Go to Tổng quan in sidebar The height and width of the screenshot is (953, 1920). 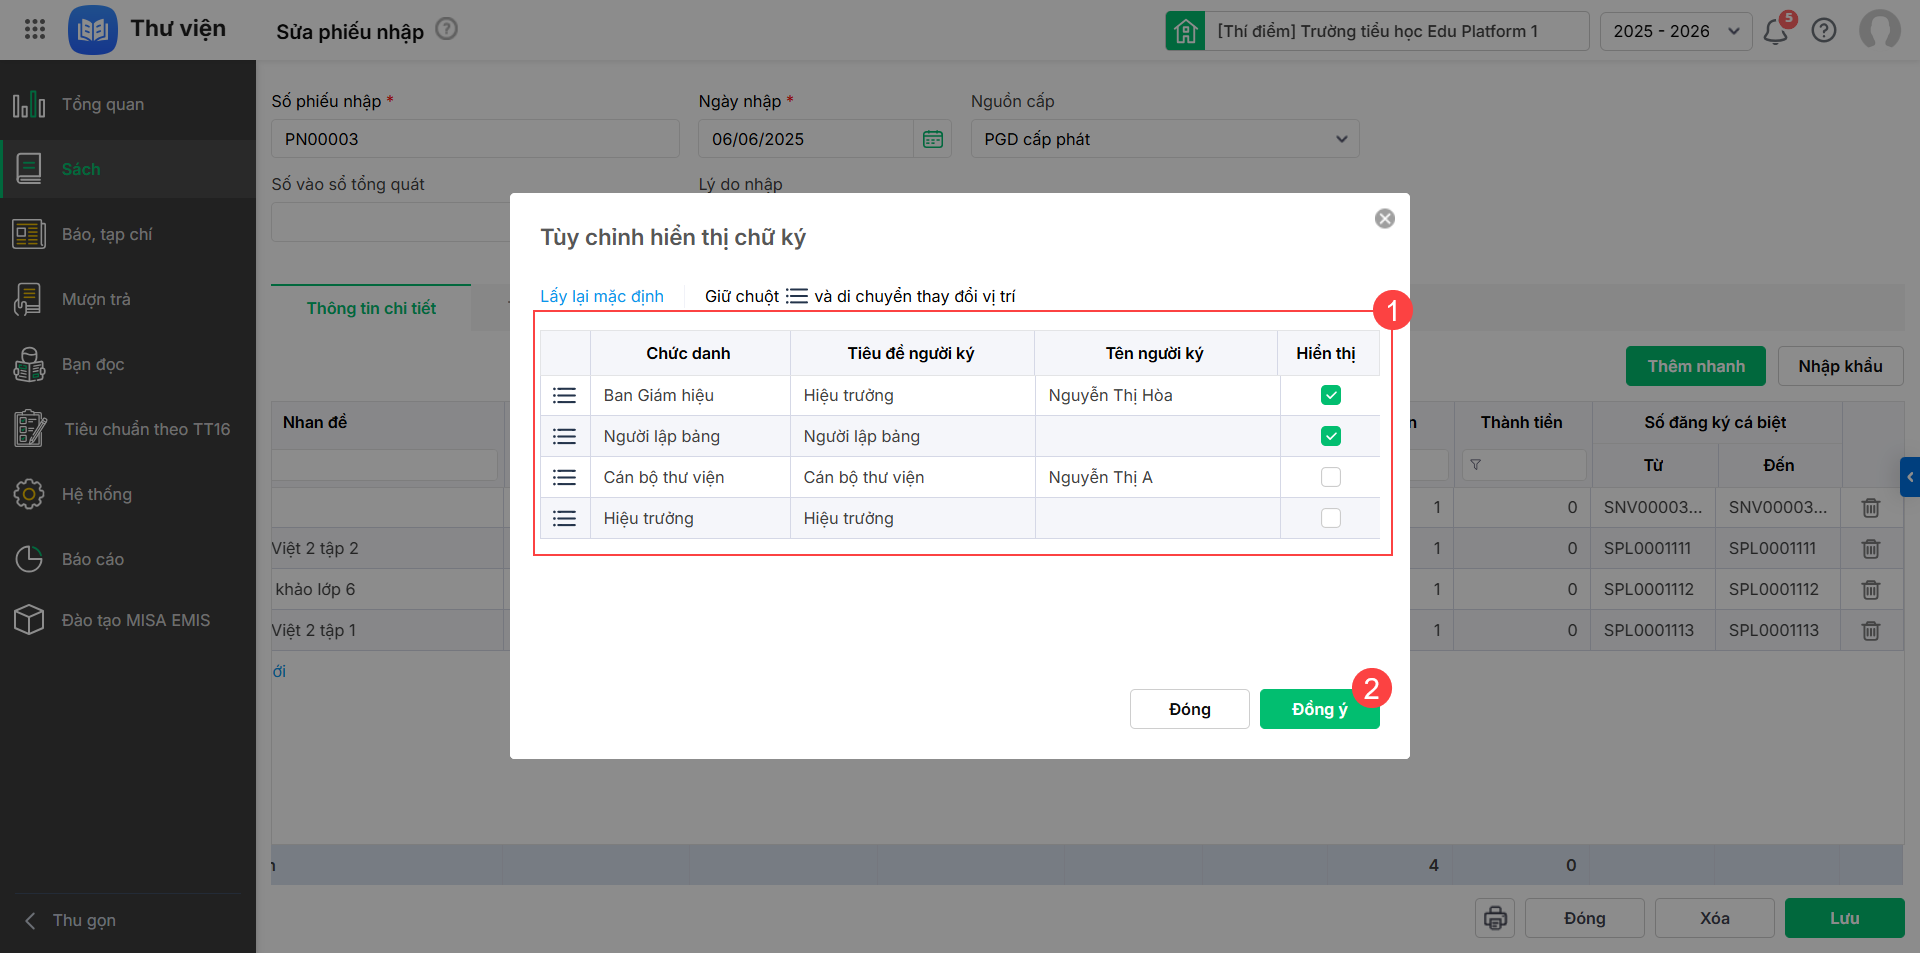tap(128, 104)
